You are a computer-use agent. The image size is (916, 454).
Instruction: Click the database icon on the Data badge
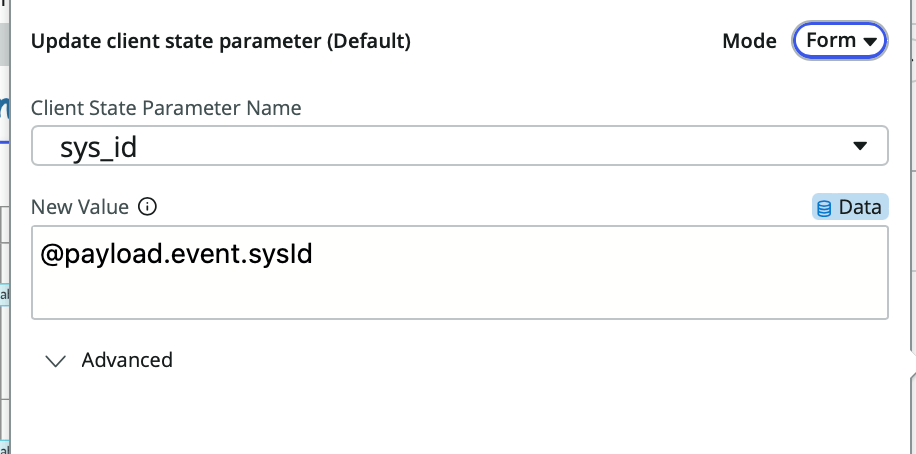coord(825,208)
